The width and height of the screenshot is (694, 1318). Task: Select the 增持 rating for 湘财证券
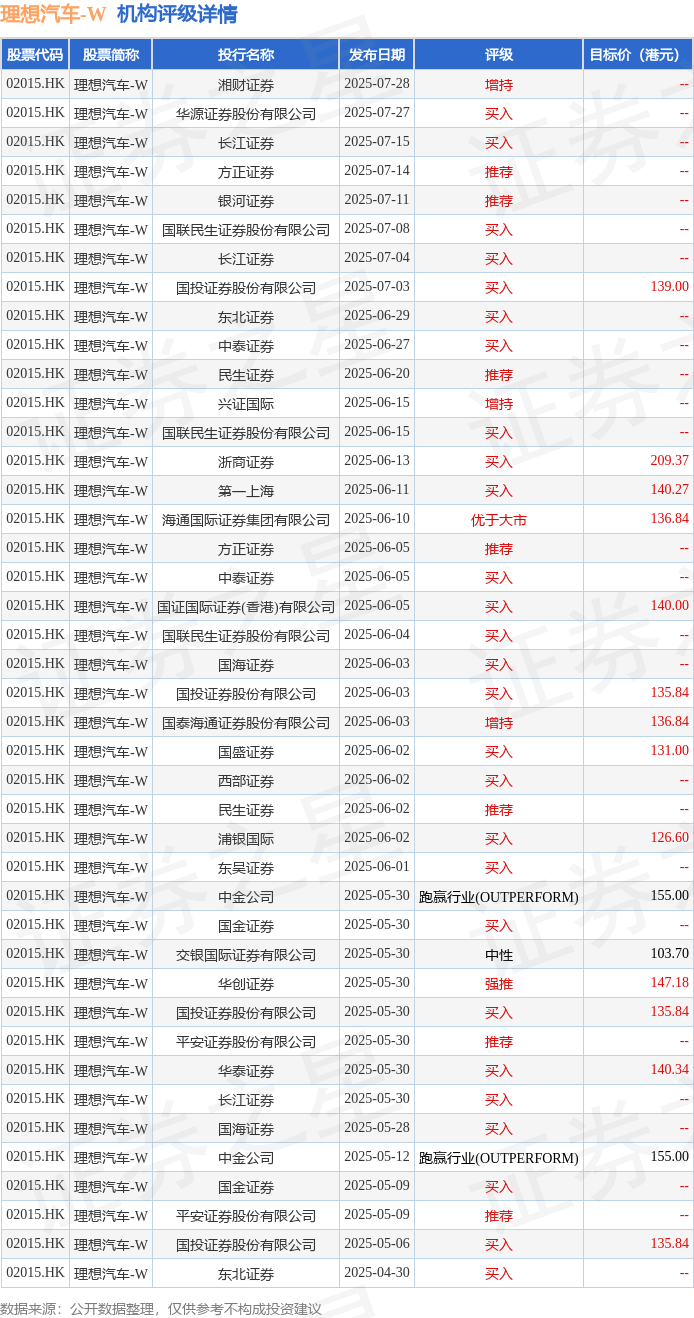coord(499,85)
